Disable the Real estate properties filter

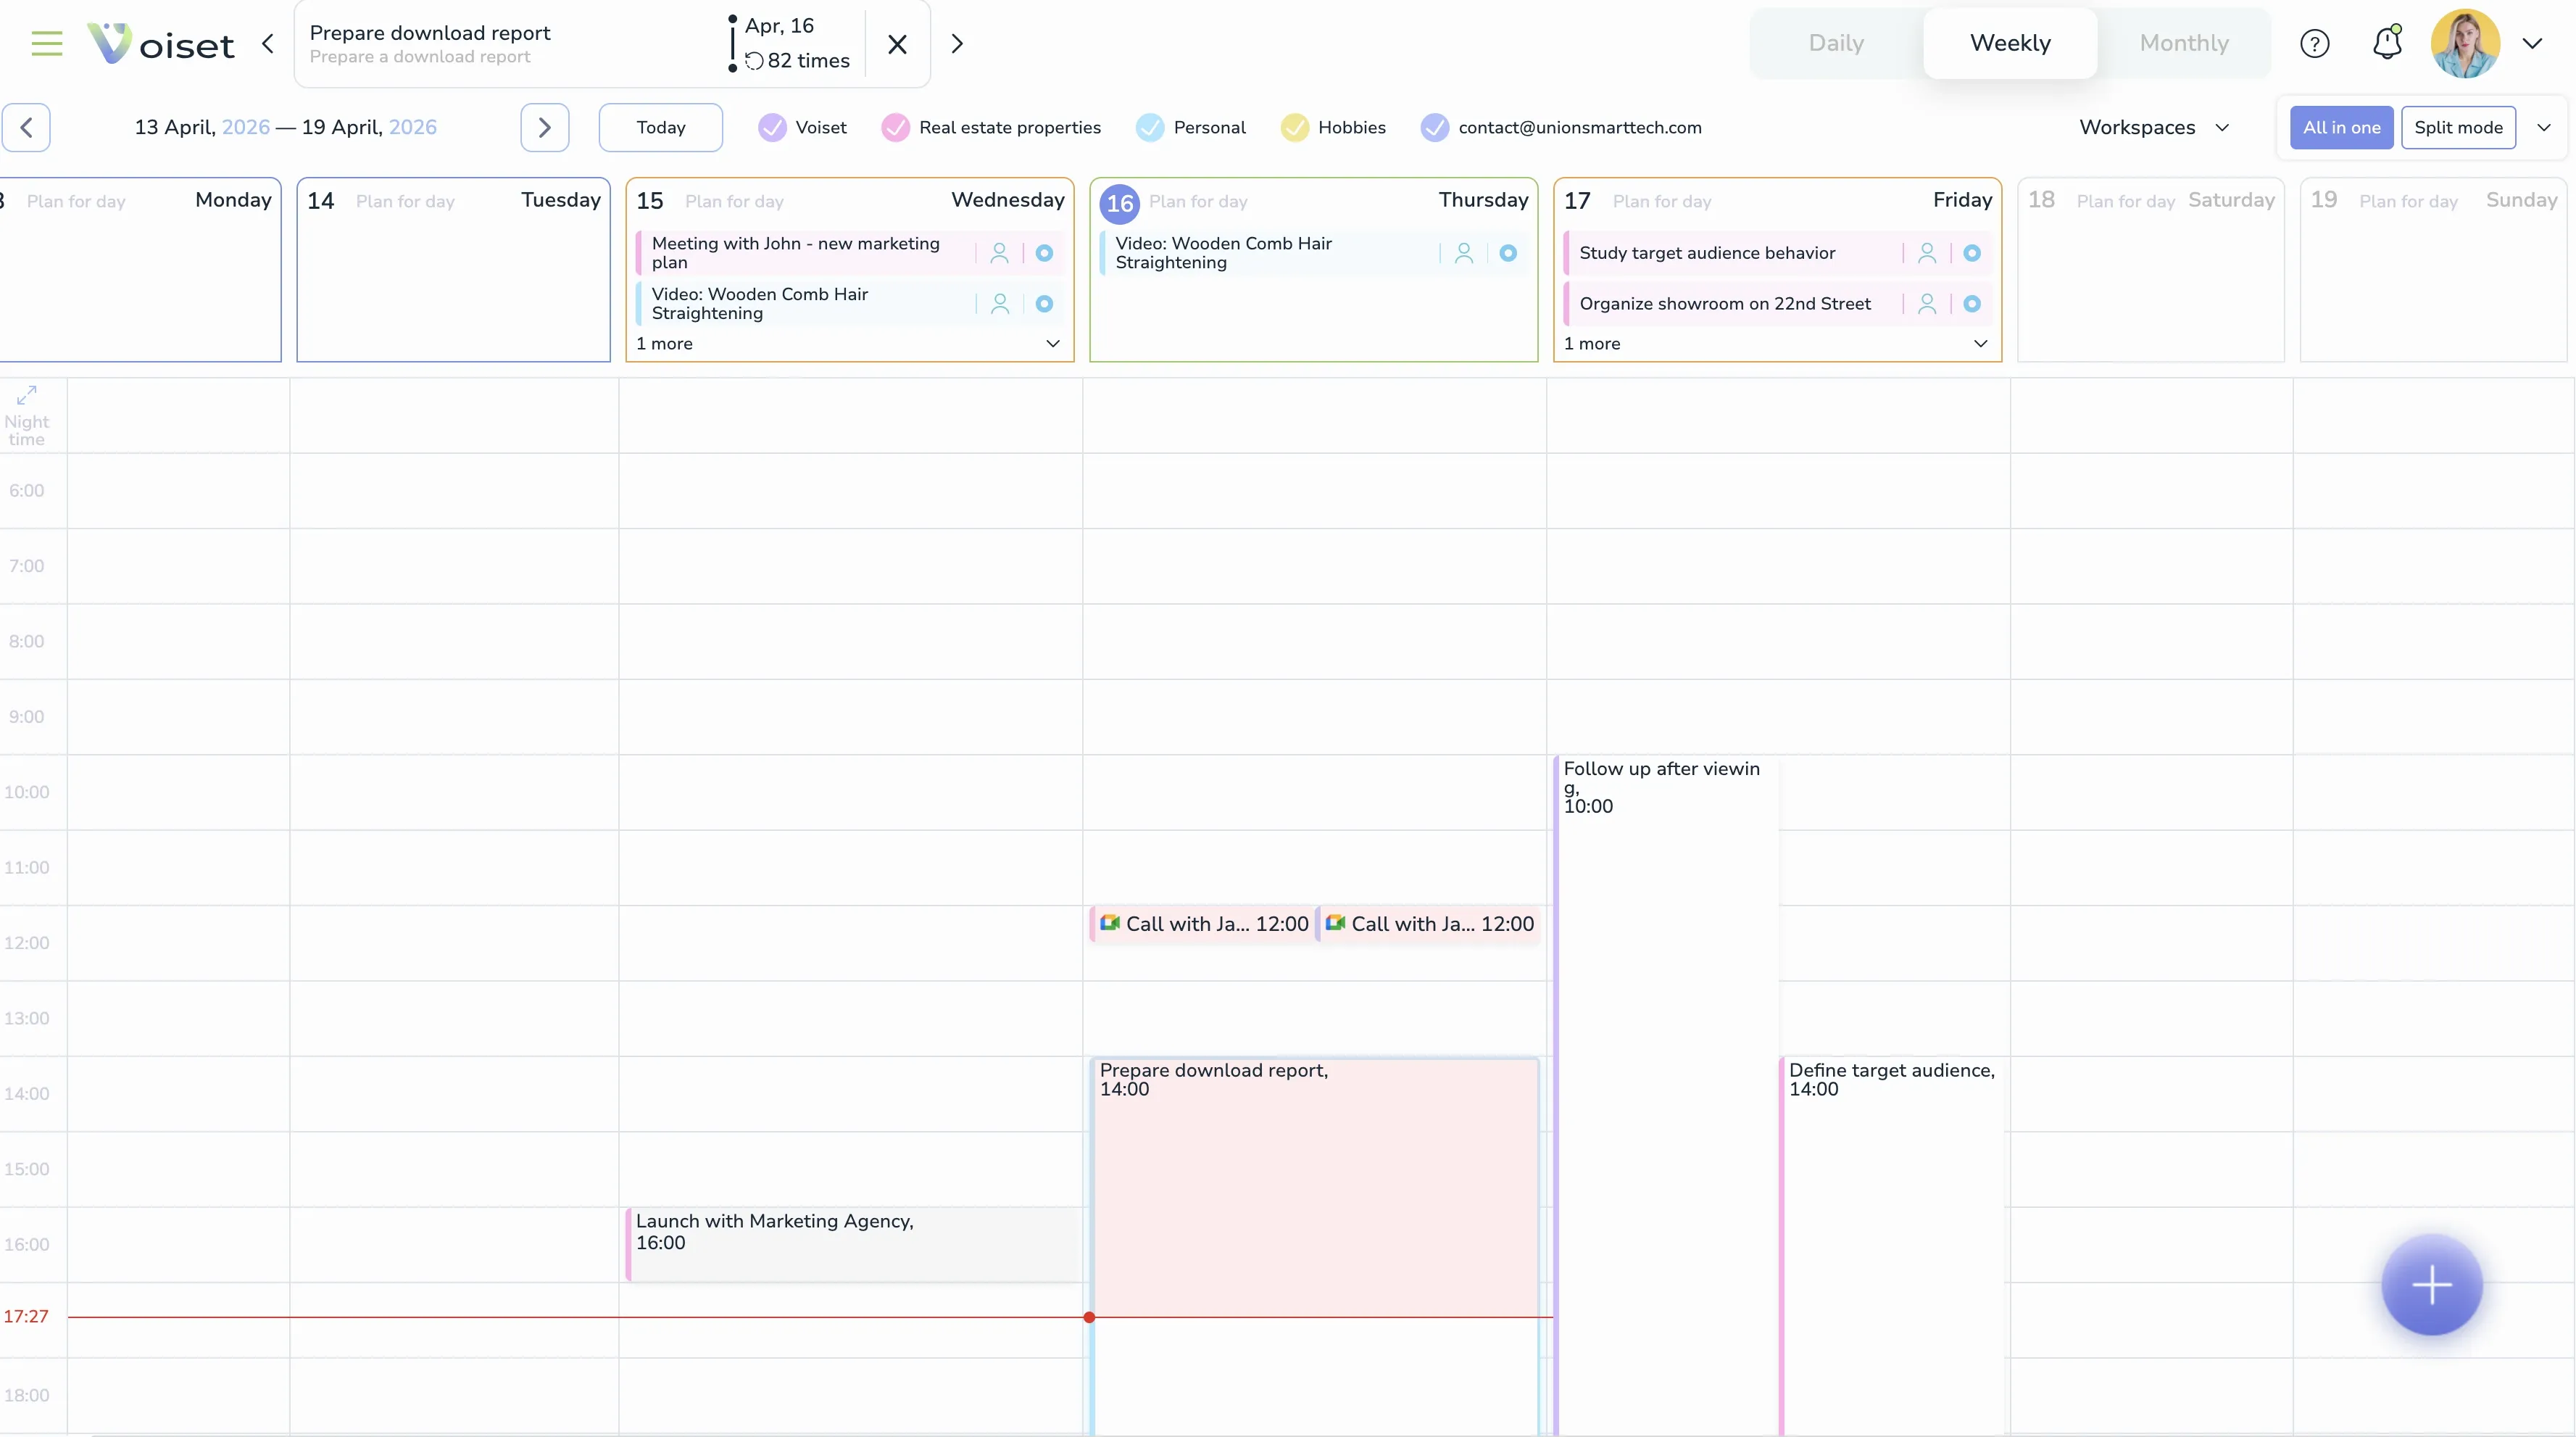[x=895, y=127]
